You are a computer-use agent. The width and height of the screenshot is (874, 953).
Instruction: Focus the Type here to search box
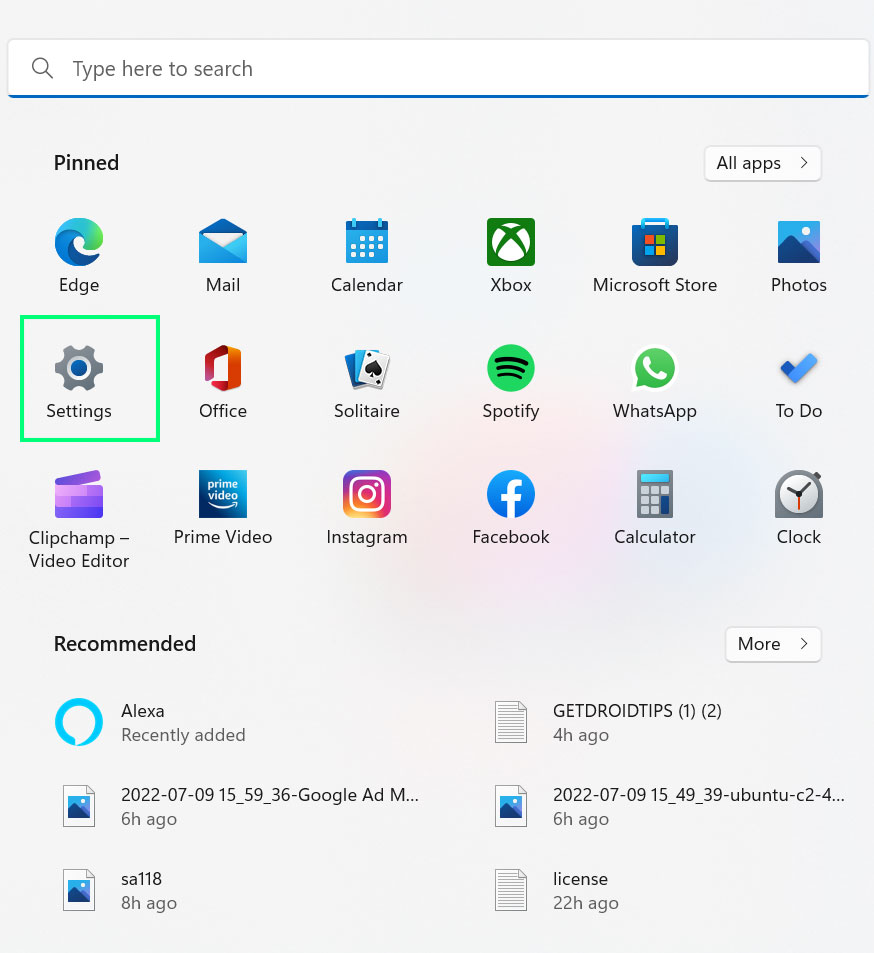(x=438, y=69)
